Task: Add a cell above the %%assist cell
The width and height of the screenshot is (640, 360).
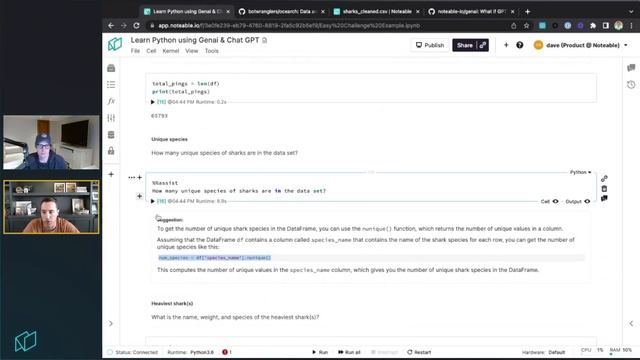Action: point(140,178)
